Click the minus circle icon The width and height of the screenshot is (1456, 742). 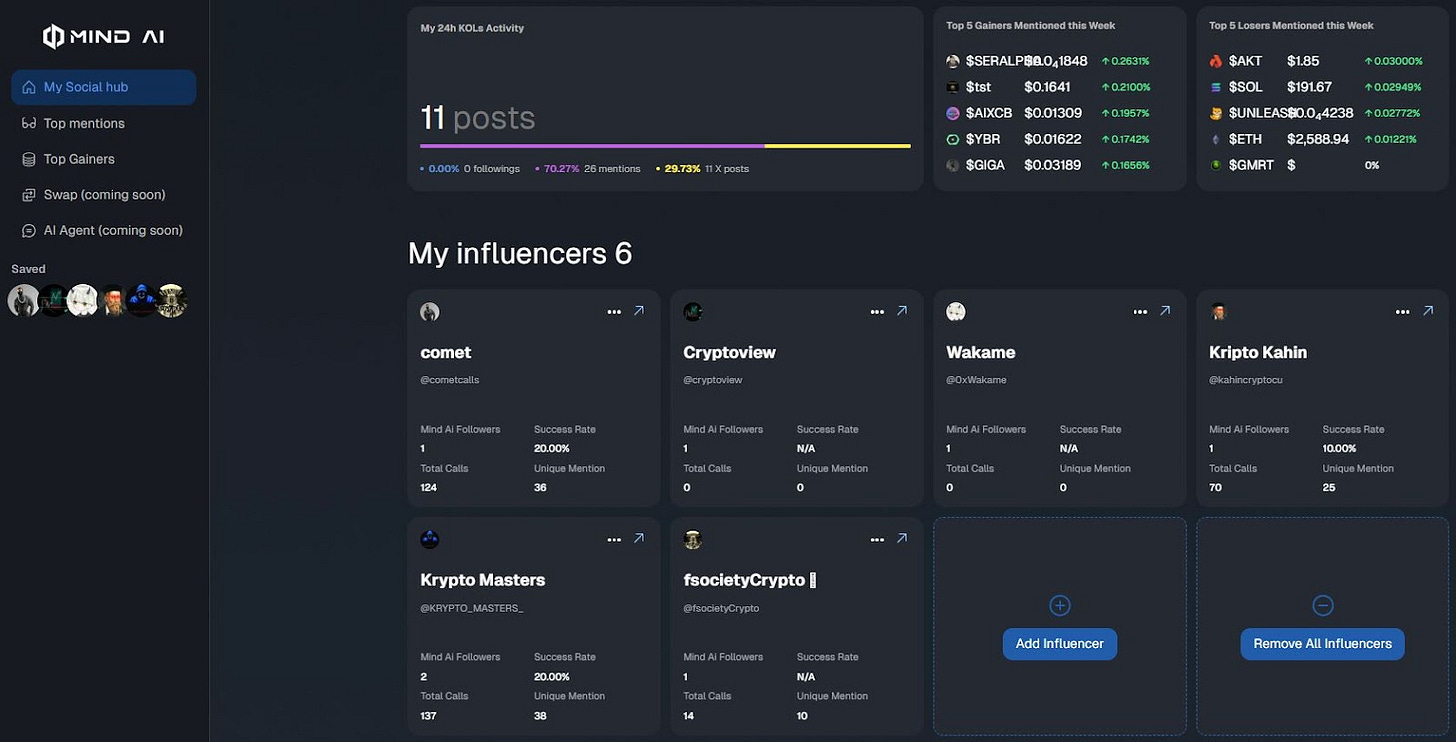[x=1323, y=605]
